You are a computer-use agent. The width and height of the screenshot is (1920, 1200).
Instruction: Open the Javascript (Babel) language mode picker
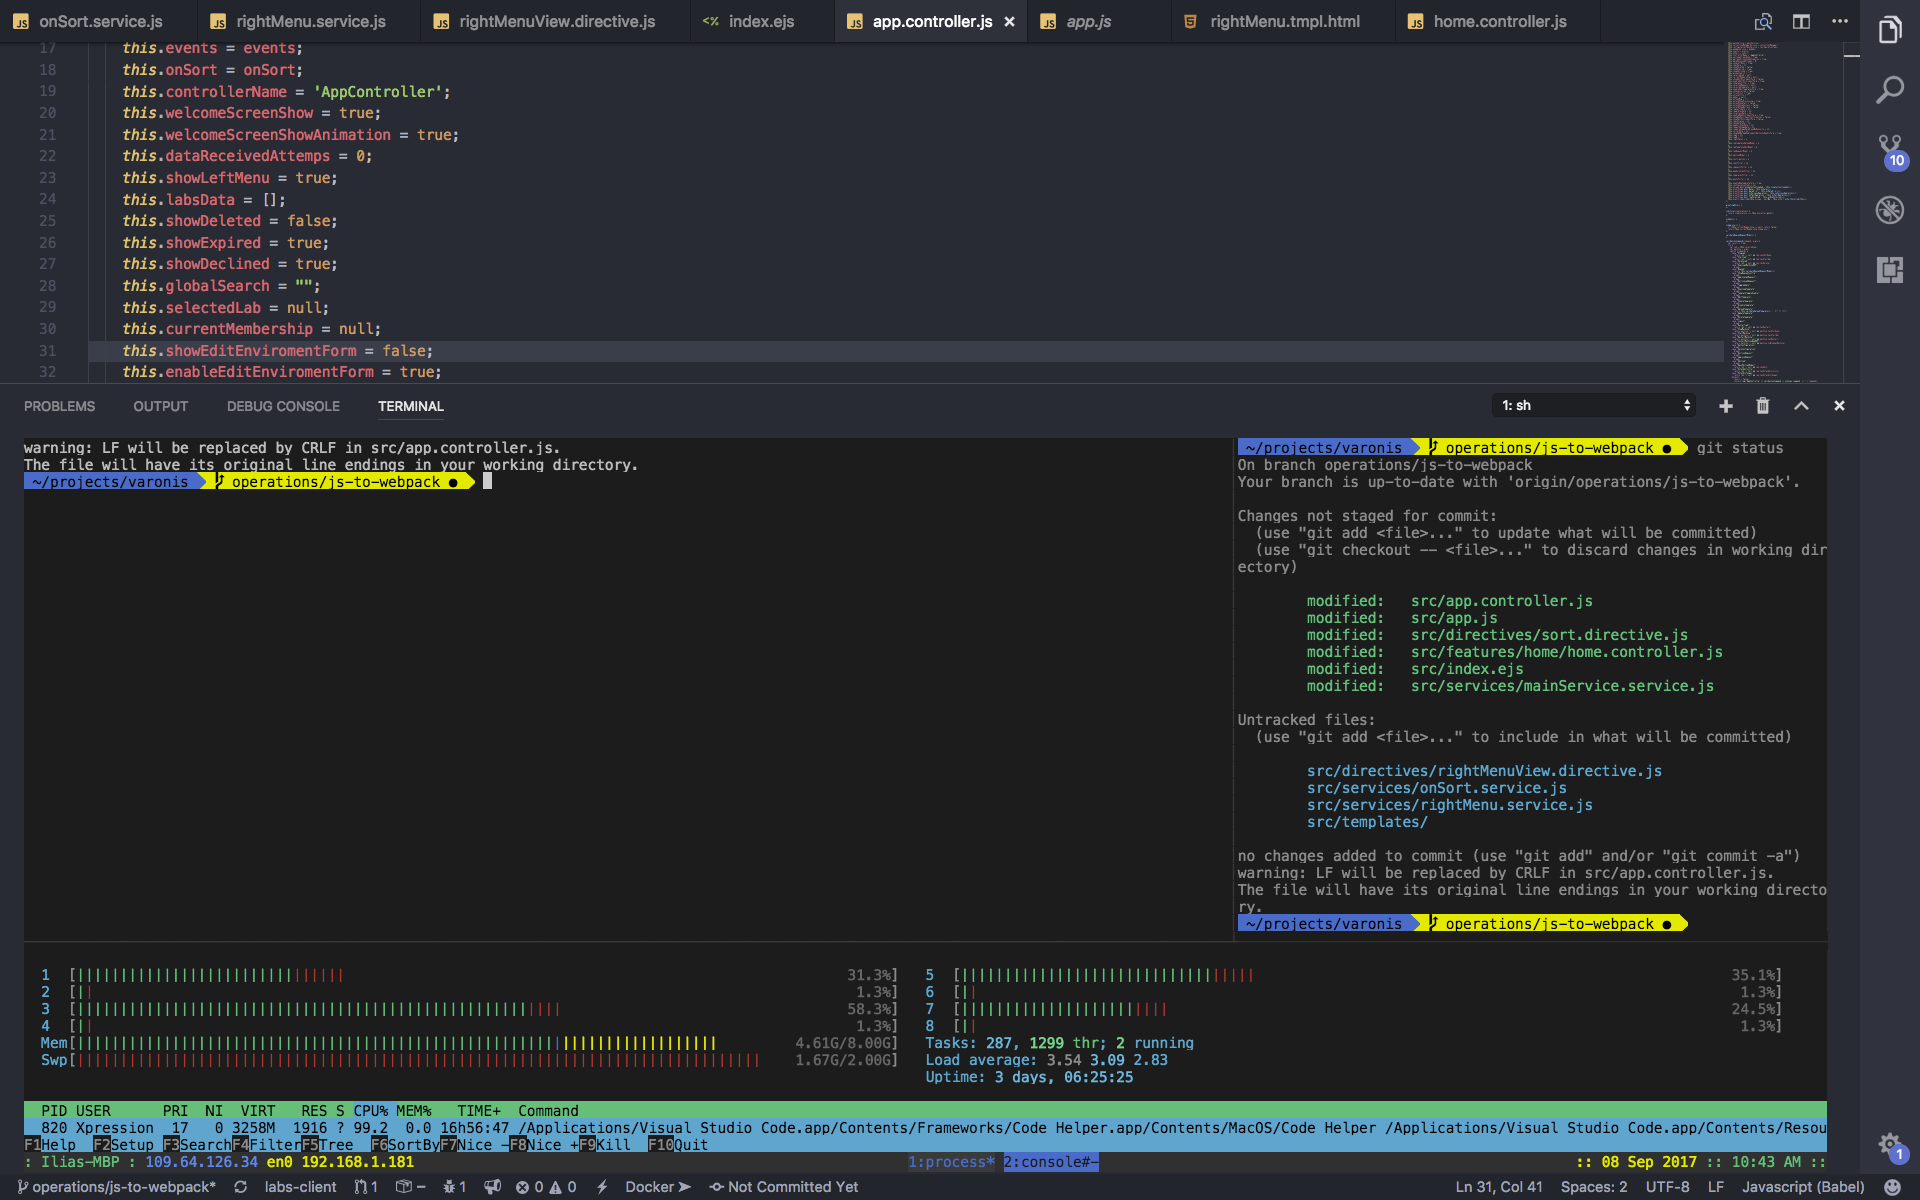[1805, 1187]
